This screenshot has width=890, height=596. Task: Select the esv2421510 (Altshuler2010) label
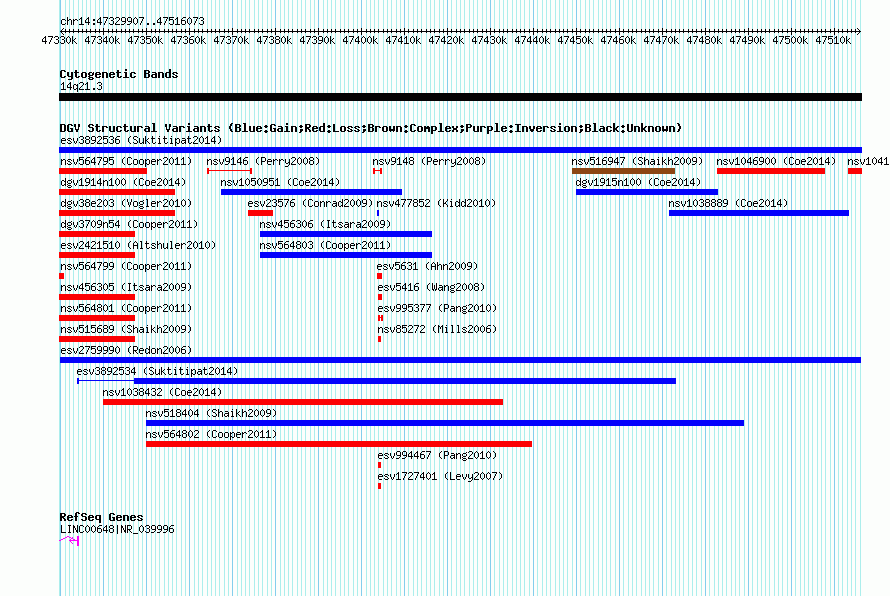[x=138, y=245]
